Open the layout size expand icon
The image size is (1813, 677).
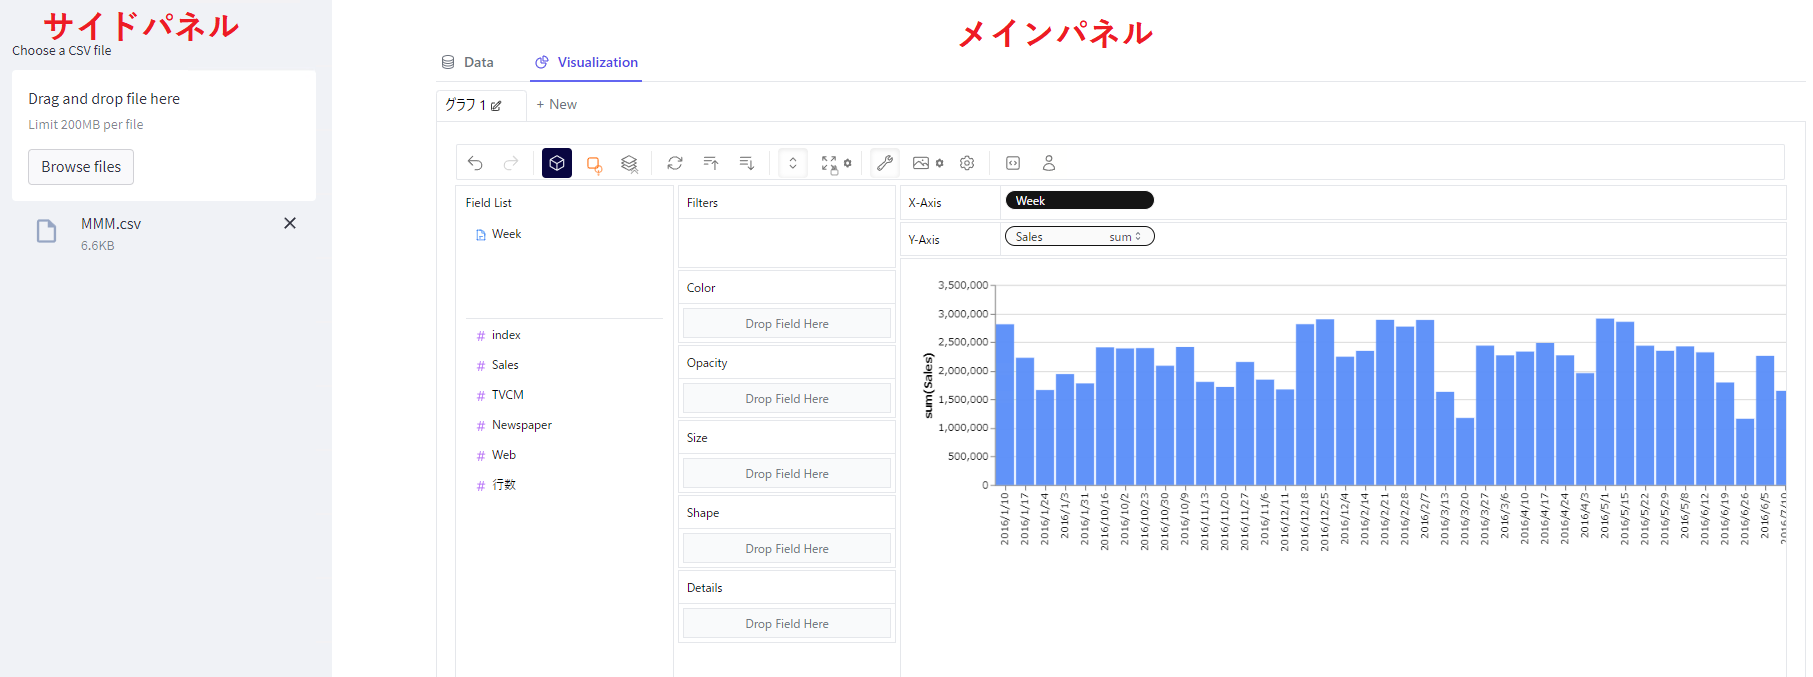pos(830,163)
